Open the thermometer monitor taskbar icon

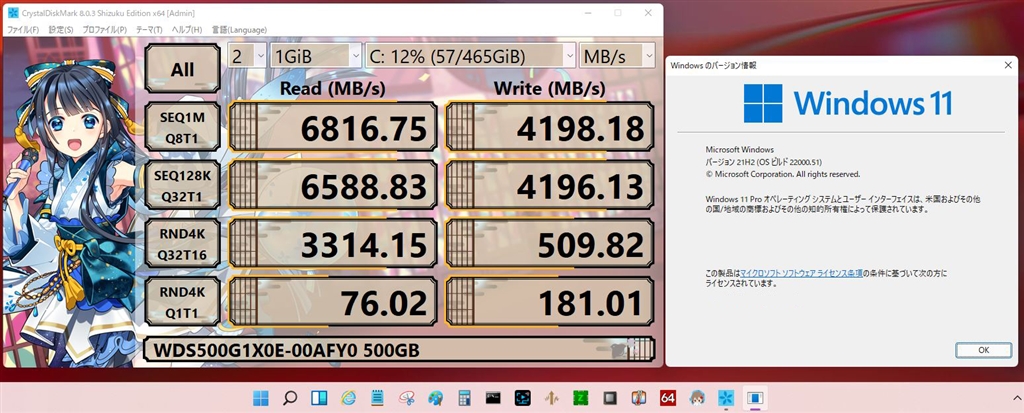(639, 397)
